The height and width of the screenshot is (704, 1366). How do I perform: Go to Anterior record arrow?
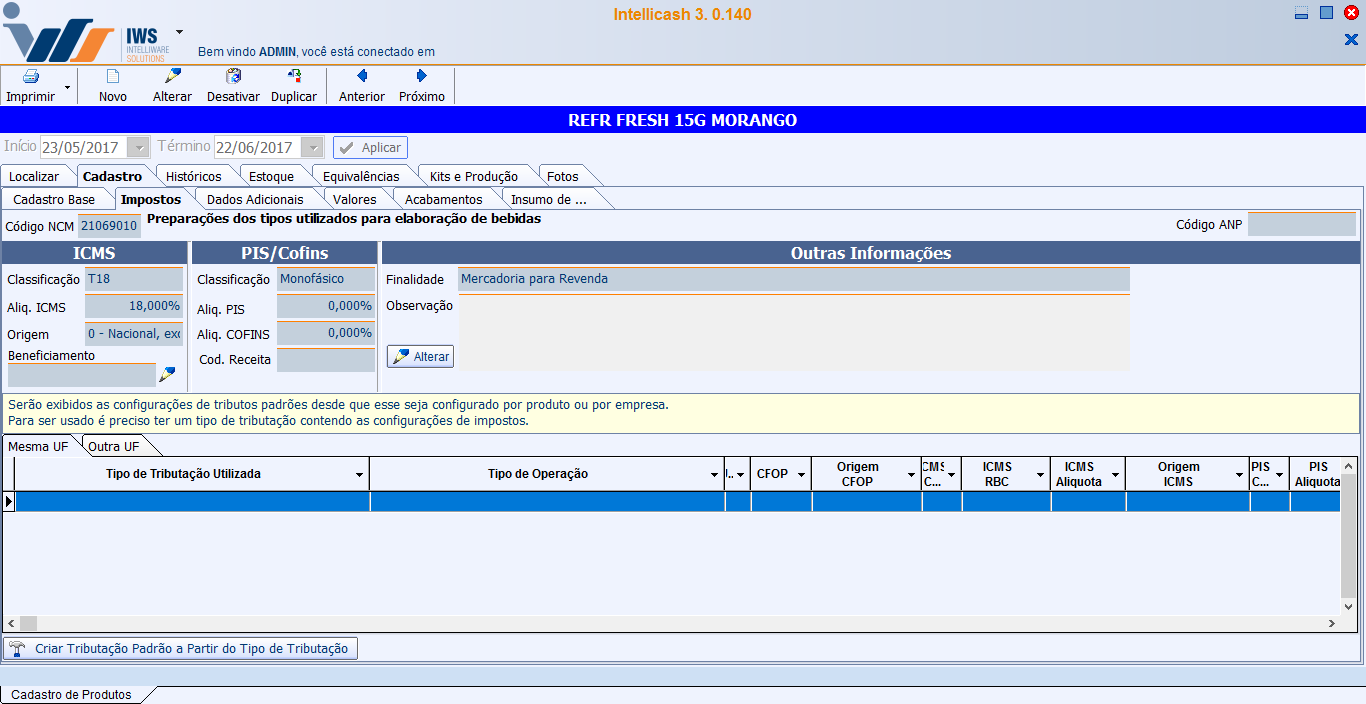(x=362, y=77)
